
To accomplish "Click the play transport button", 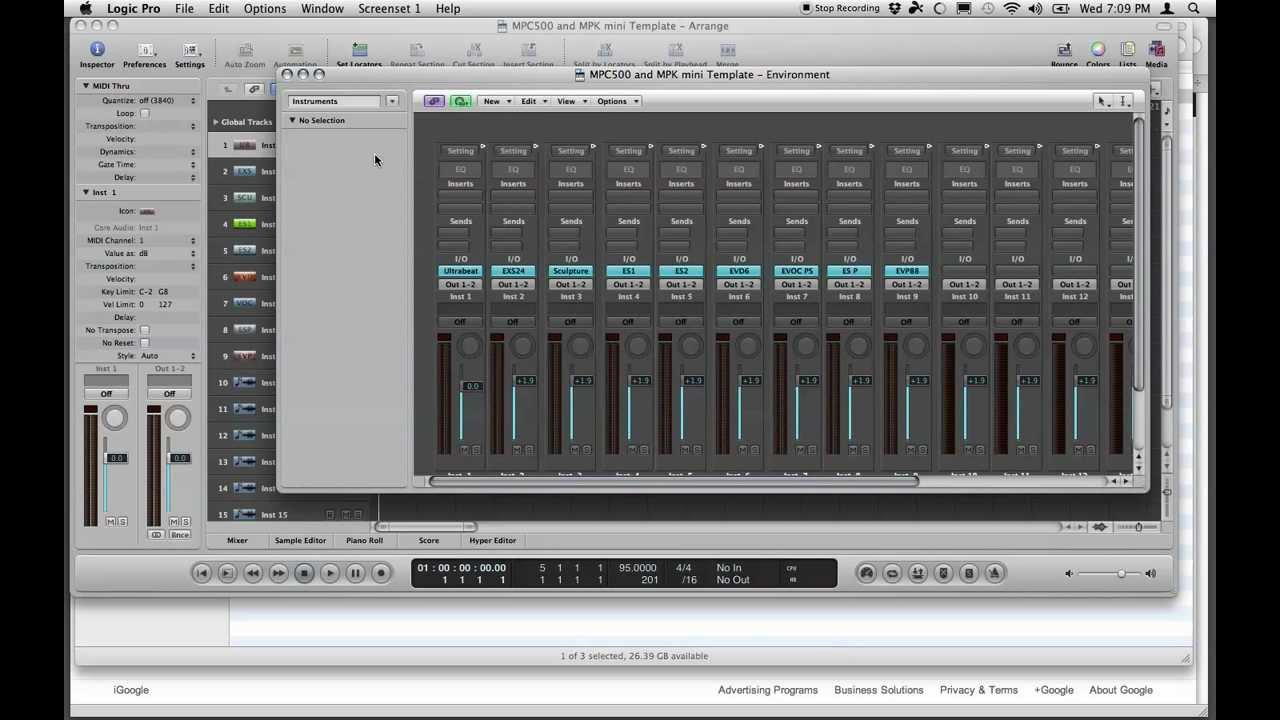I will coord(330,573).
